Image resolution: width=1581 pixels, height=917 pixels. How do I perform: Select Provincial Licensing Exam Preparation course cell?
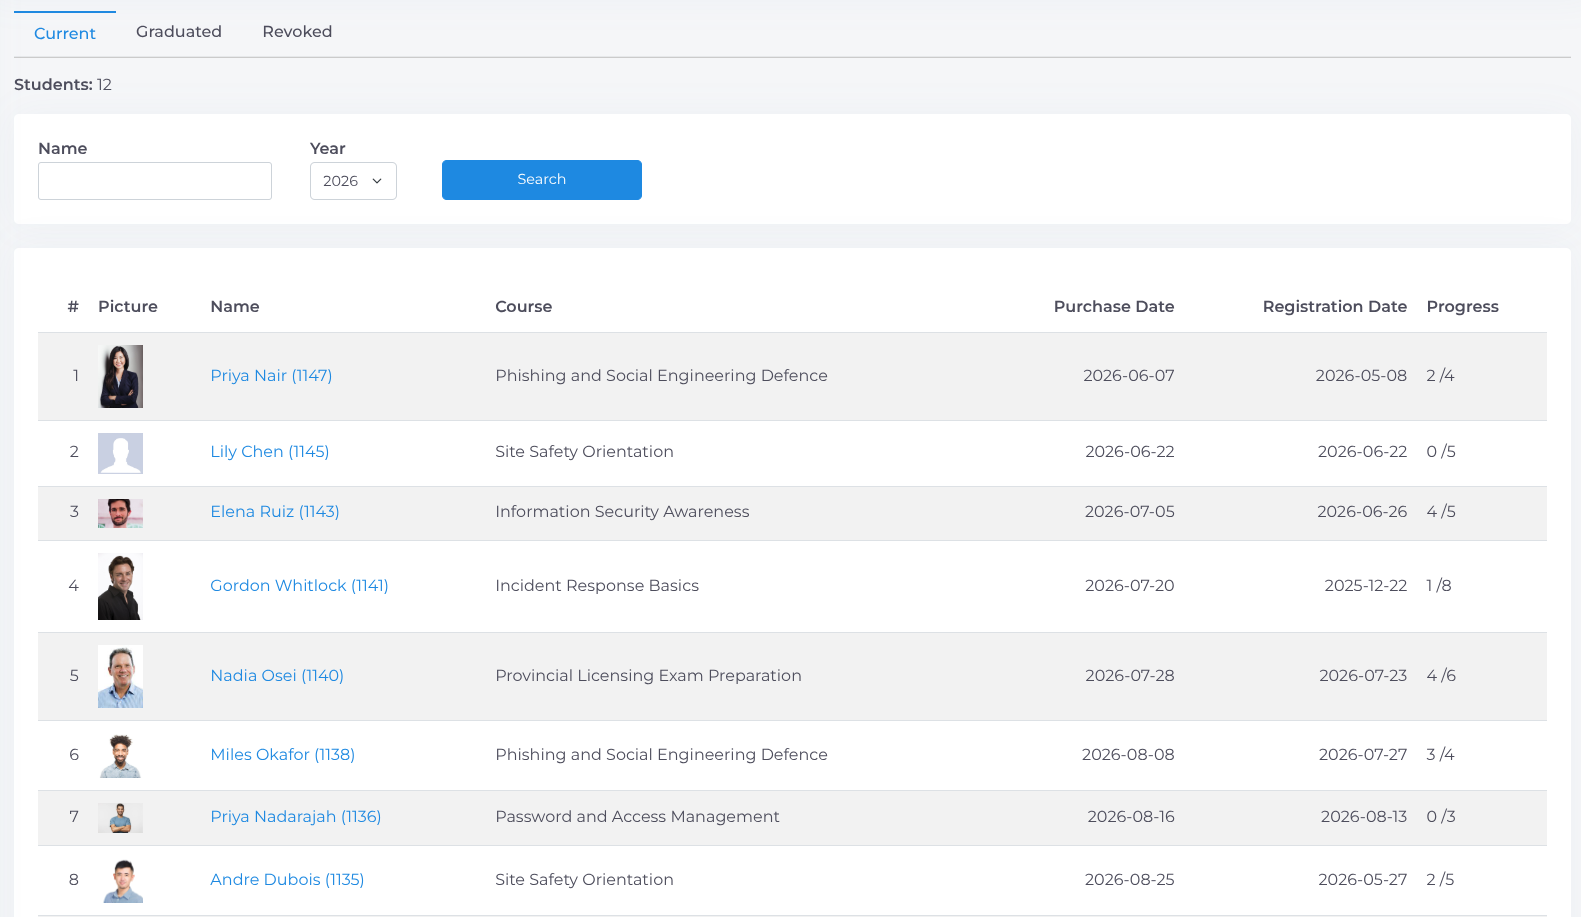click(x=648, y=676)
